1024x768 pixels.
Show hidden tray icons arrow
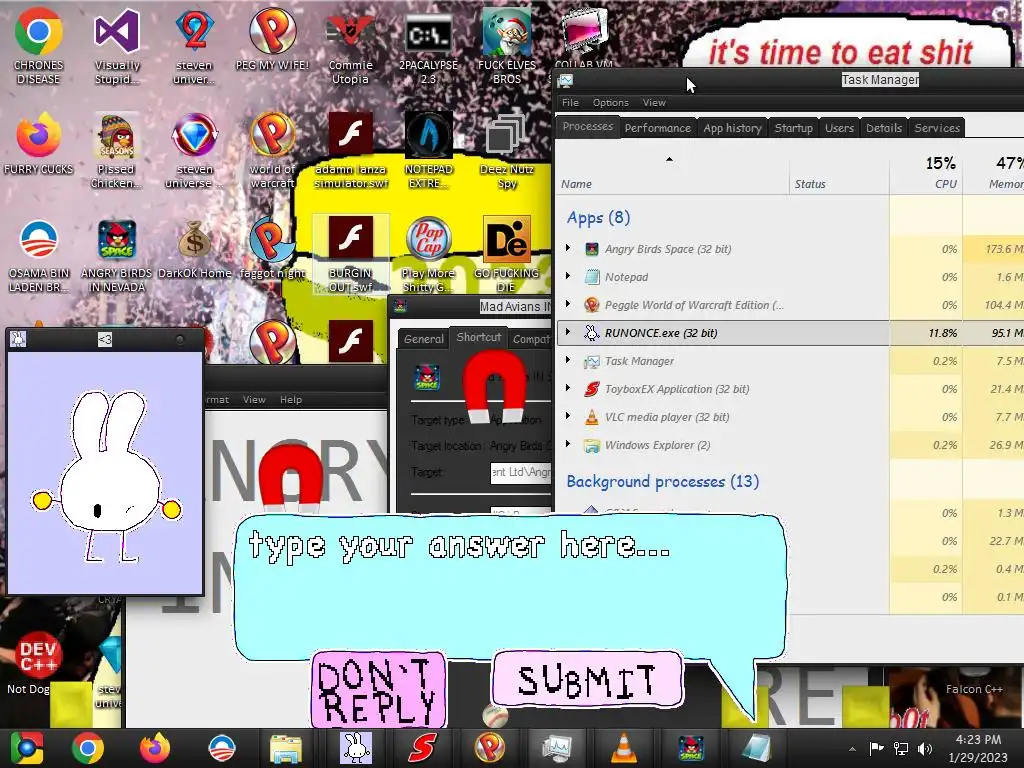(852, 749)
